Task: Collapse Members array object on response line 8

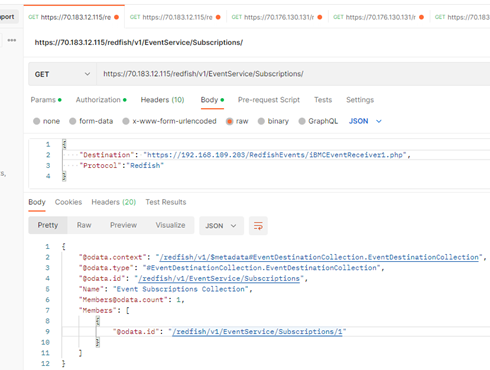Action: (98, 321)
